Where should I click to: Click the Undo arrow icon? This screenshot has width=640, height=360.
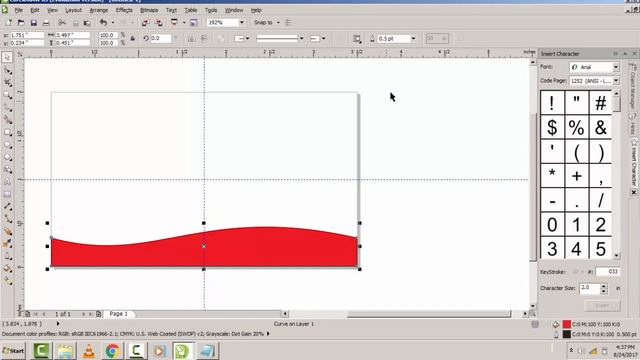tap(104, 22)
